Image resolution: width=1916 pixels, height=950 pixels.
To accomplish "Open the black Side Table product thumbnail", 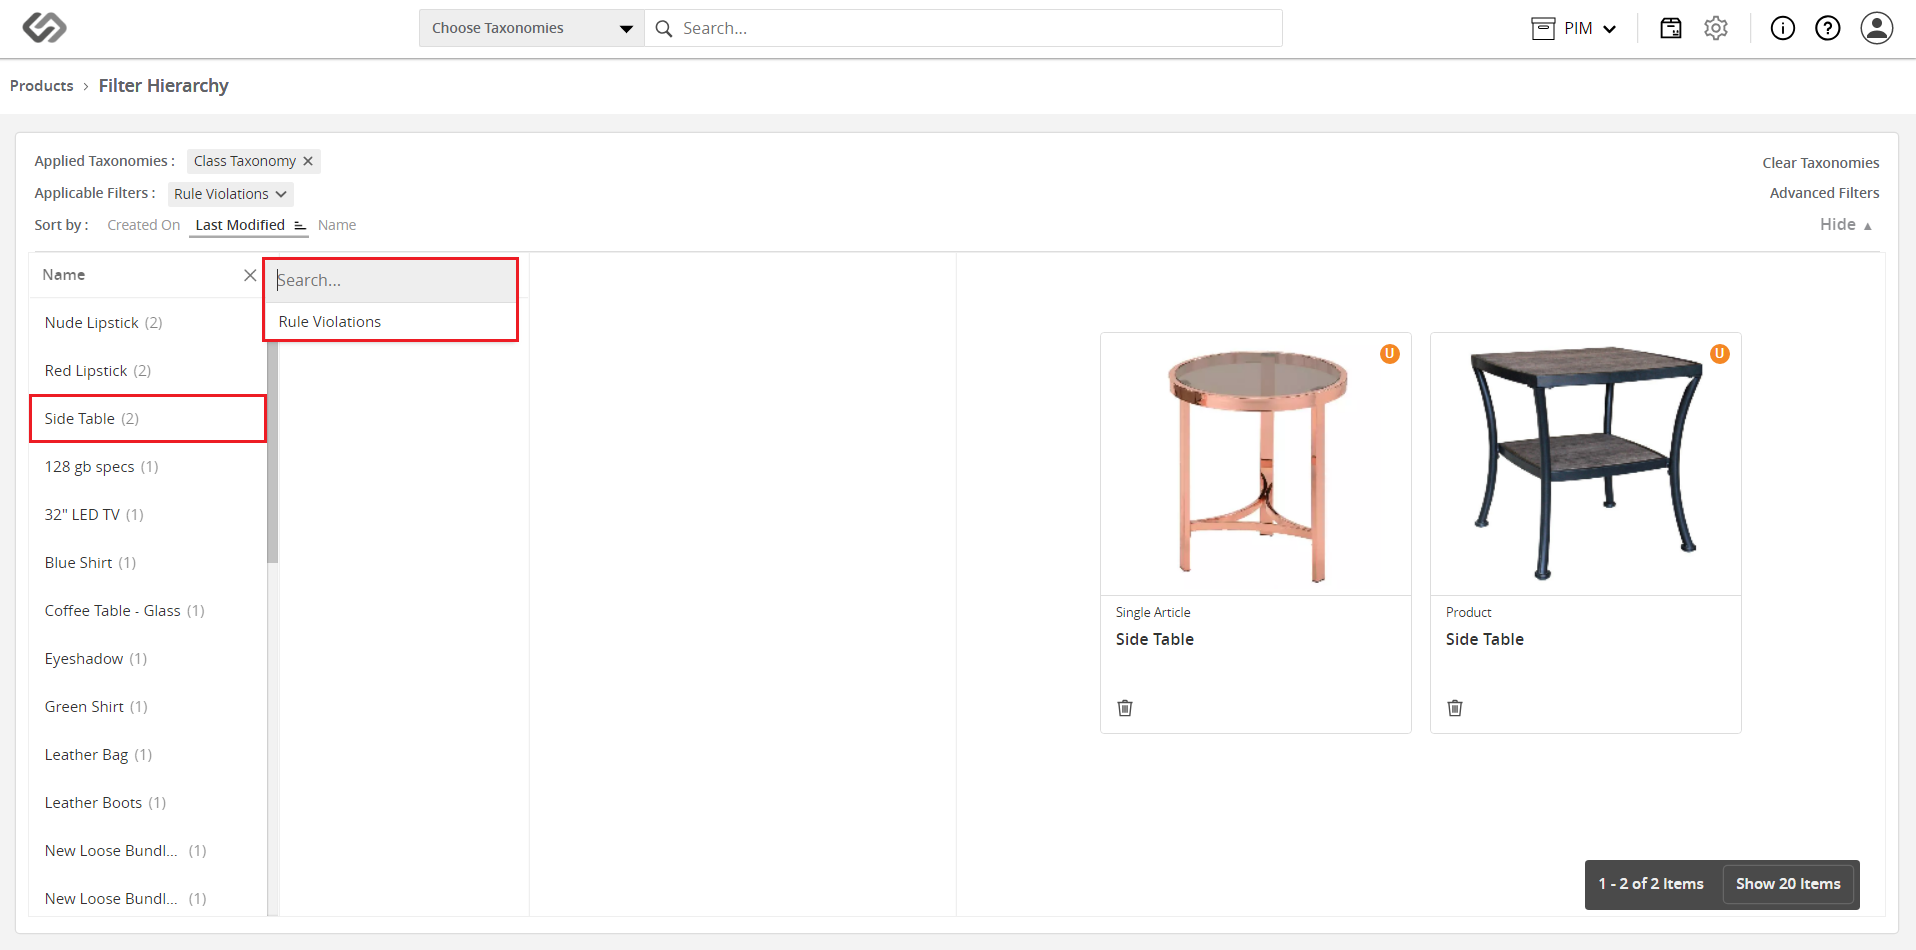I will 1586,465.
